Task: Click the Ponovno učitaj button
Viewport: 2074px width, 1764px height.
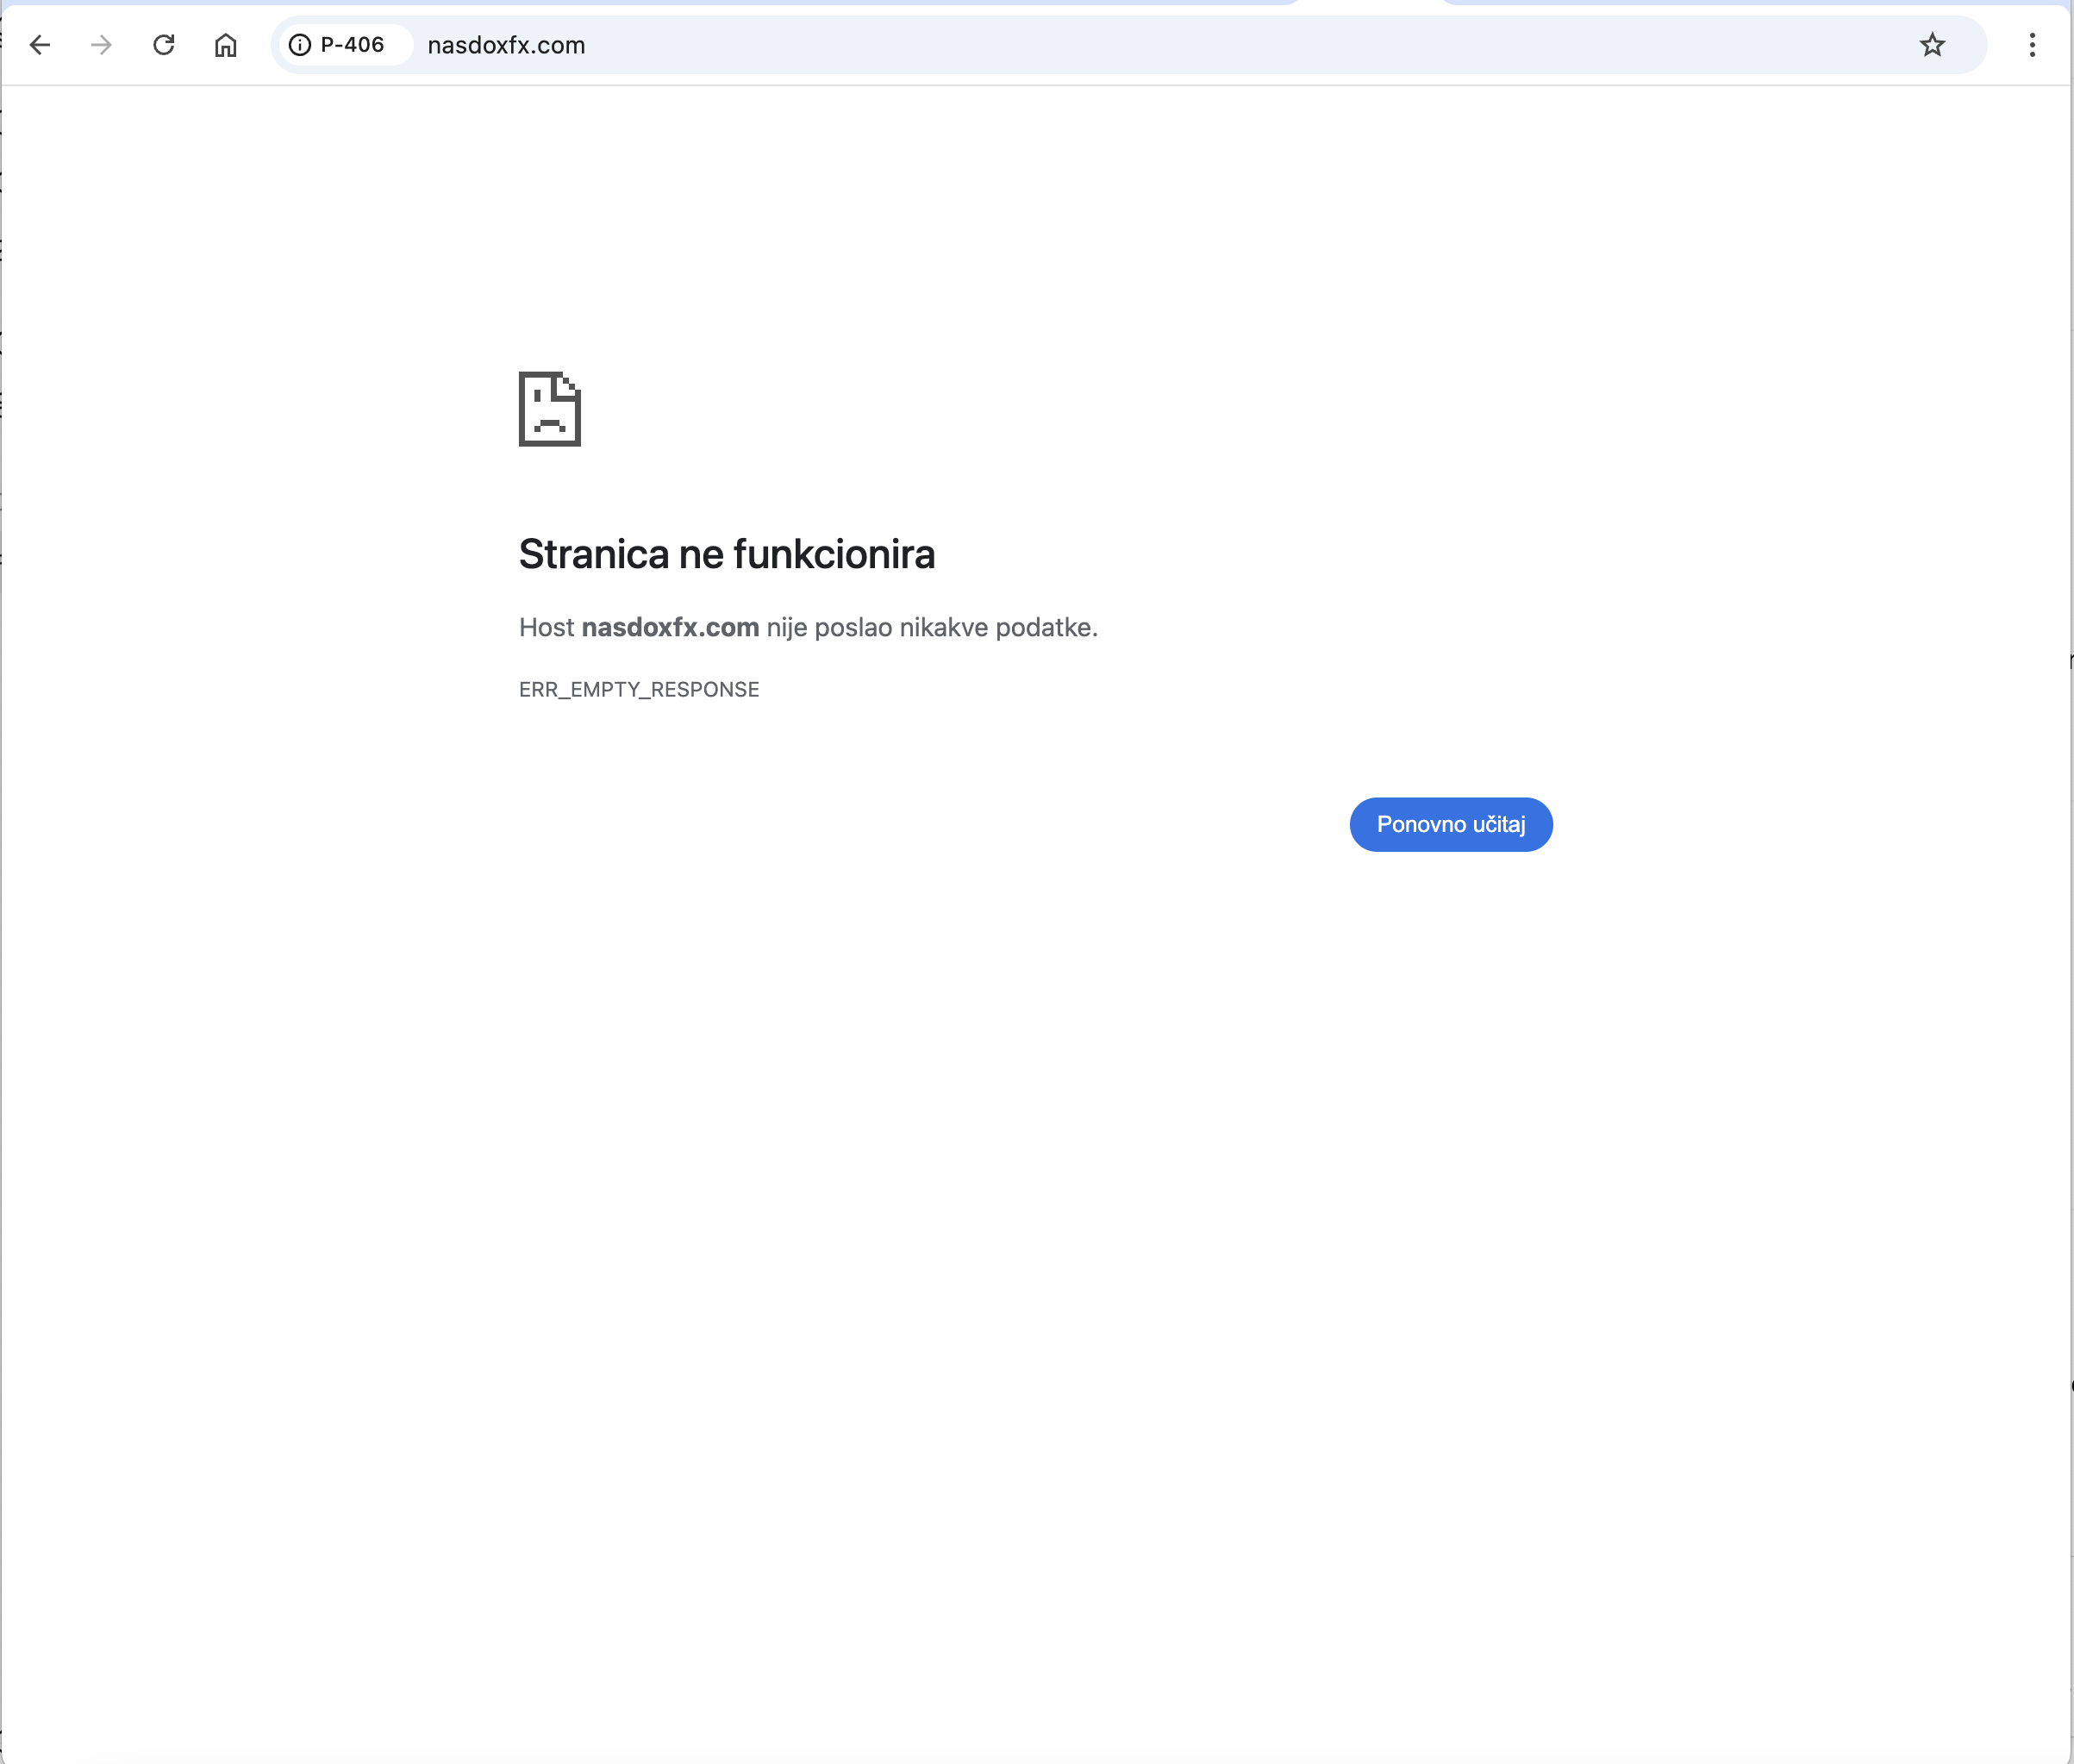Action: point(1451,824)
